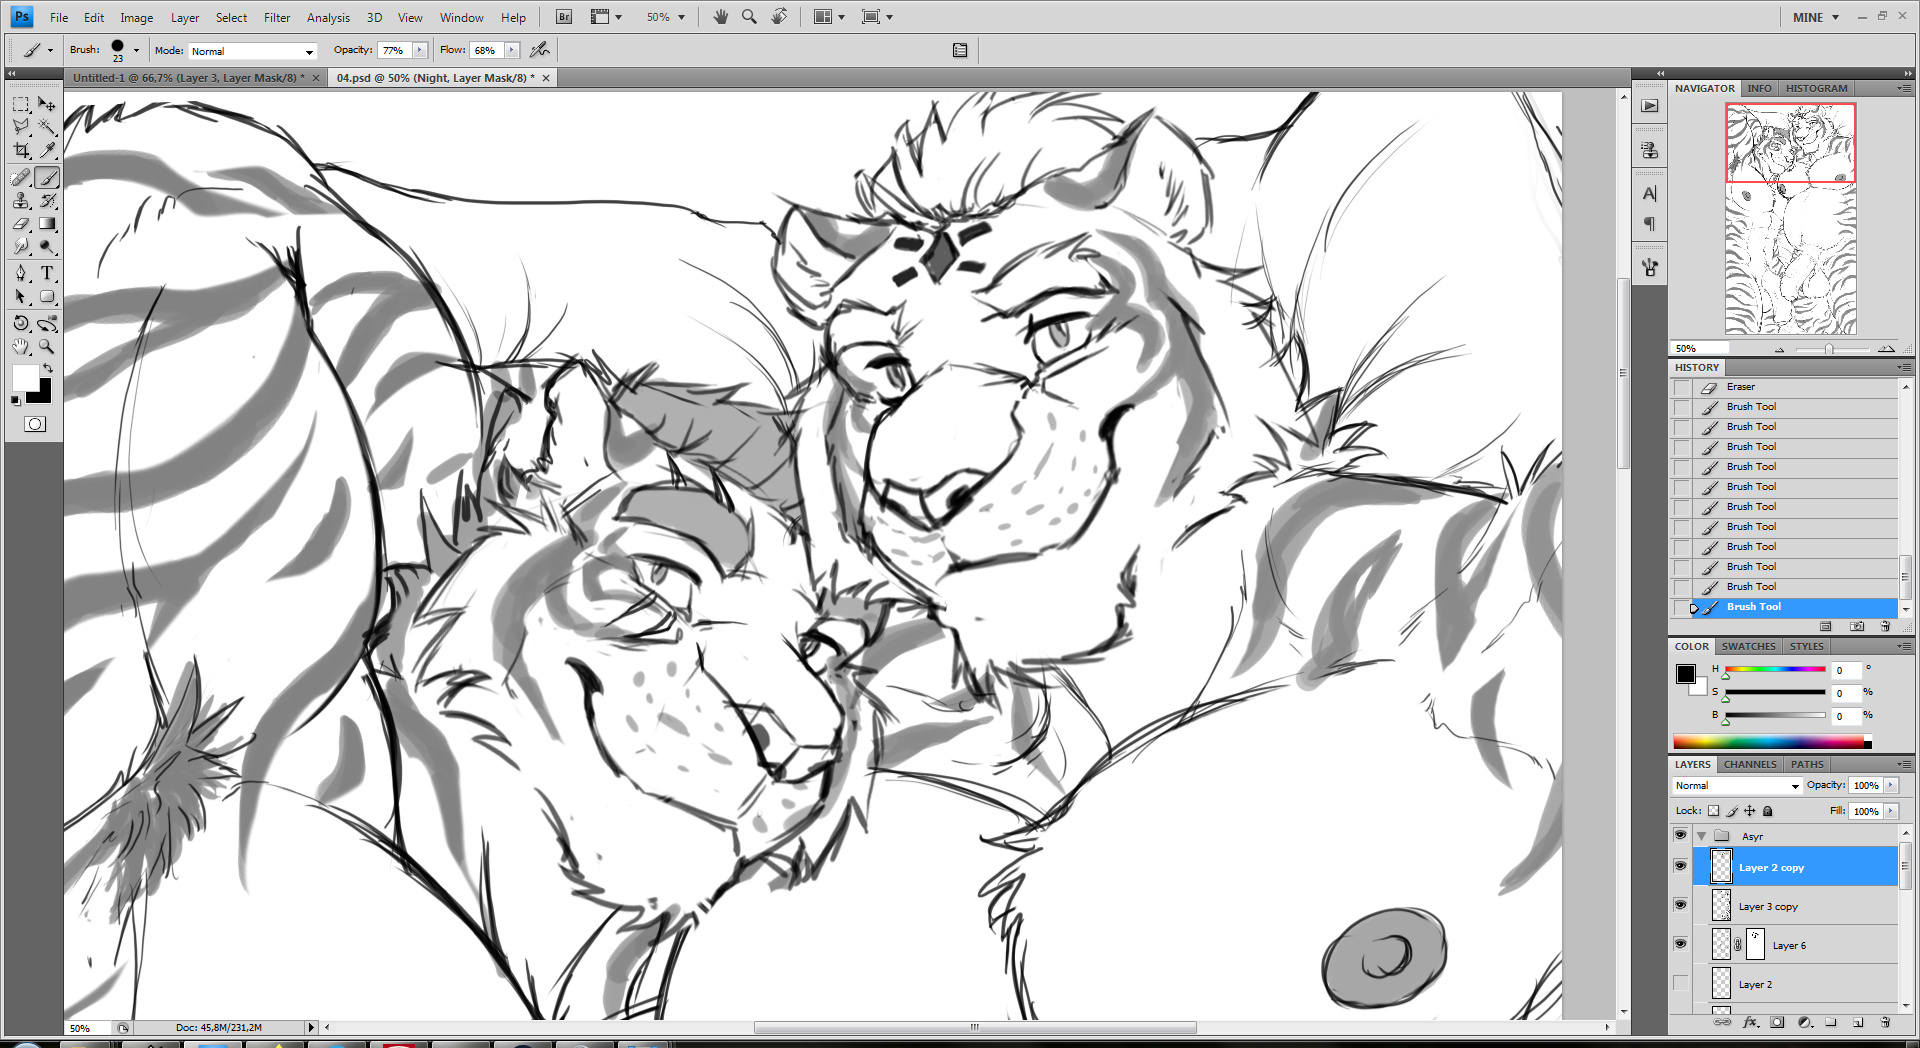This screenshot has width=1920, height=1048.
Task: Collapse the Asyr layer group
Action: [x=1701, y=836]
